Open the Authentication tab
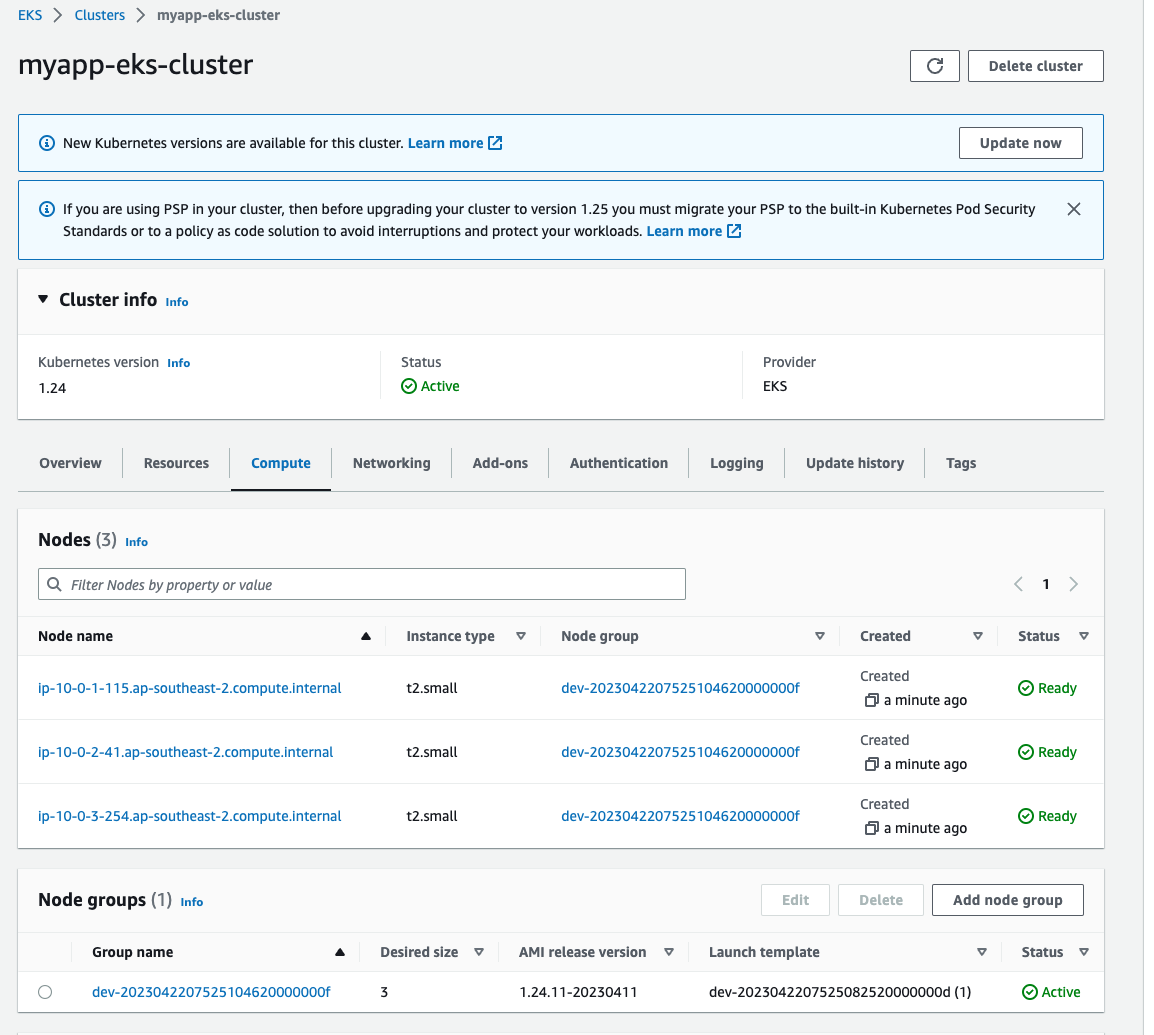This screenshot has height=1035, width=1154. [619, 463]
